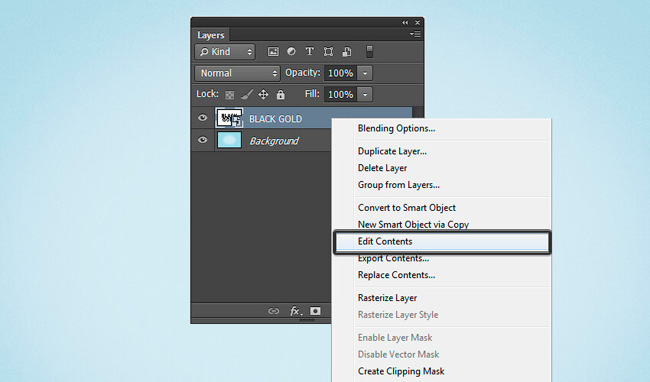Click the BLACK GOLD layer thumbnail

pos(229,118)
